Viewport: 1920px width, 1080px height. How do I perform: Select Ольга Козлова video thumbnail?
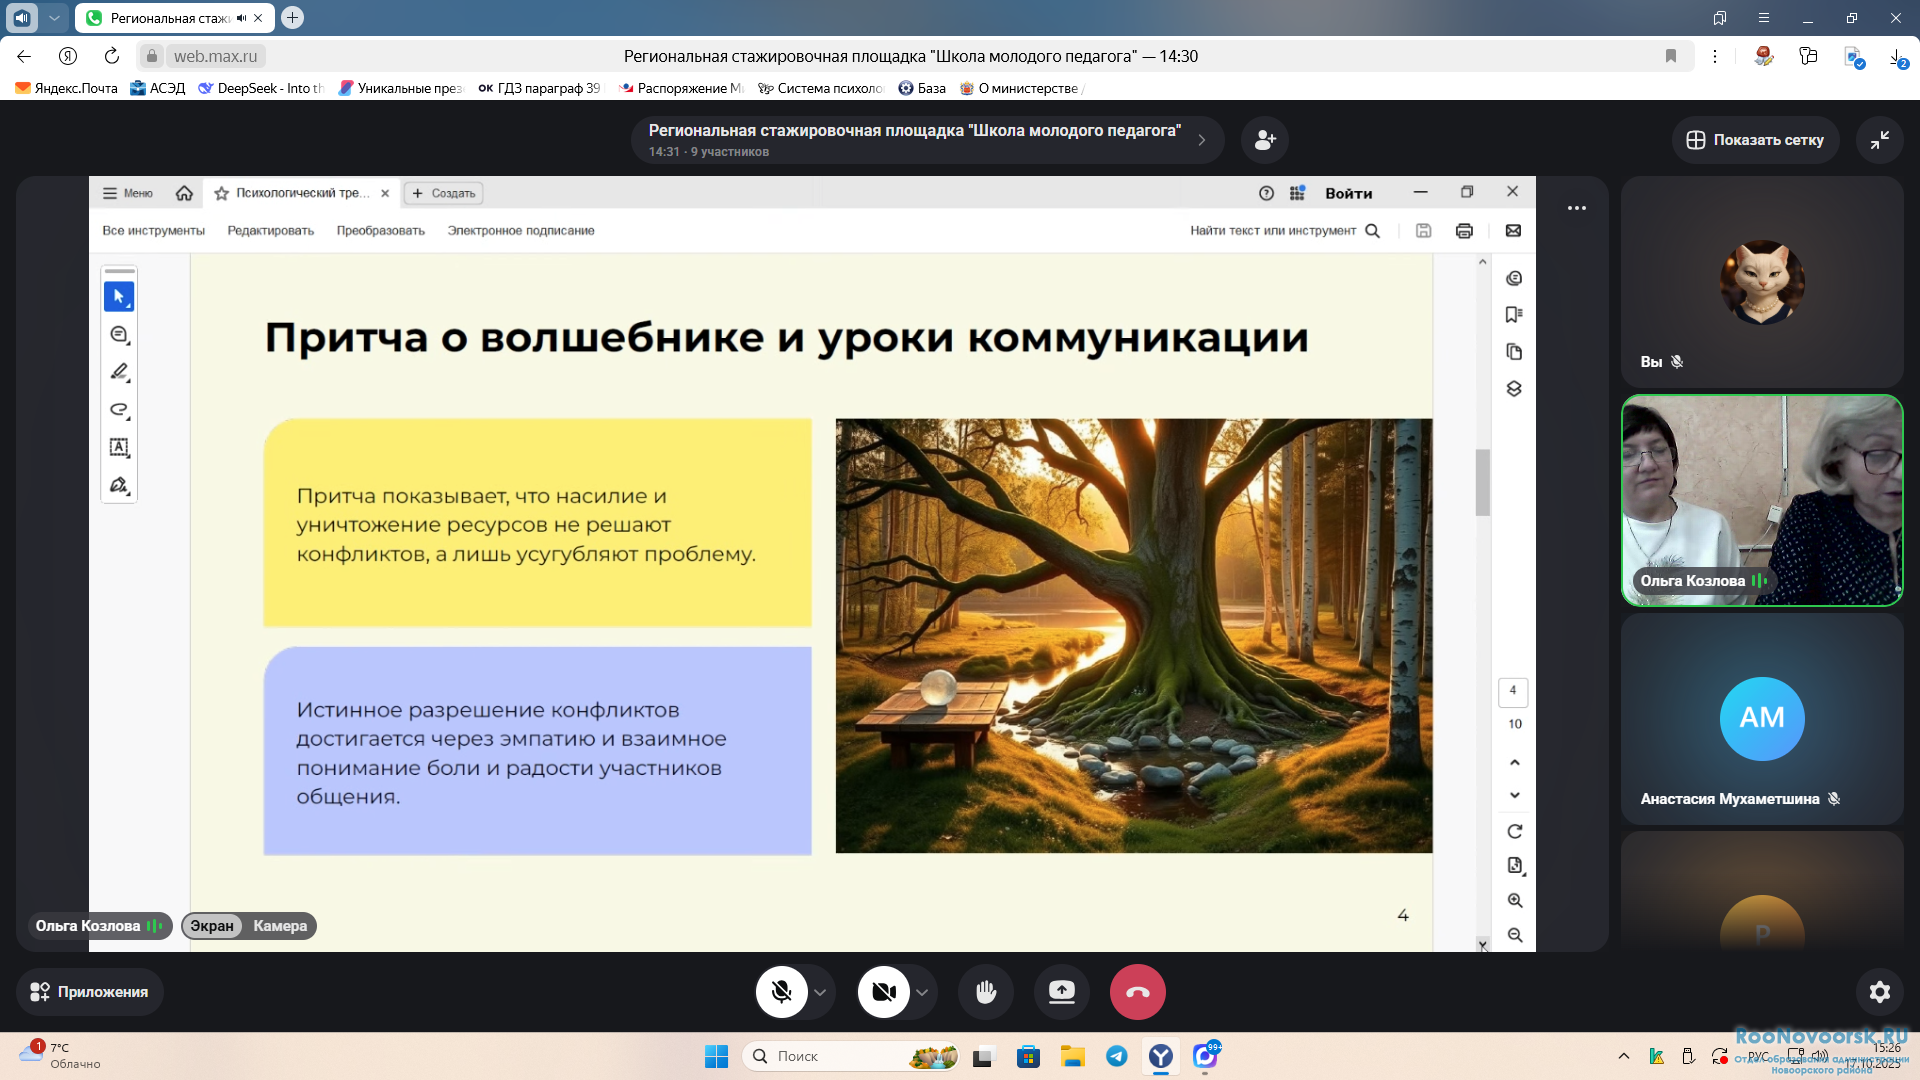pos(1761,500)
